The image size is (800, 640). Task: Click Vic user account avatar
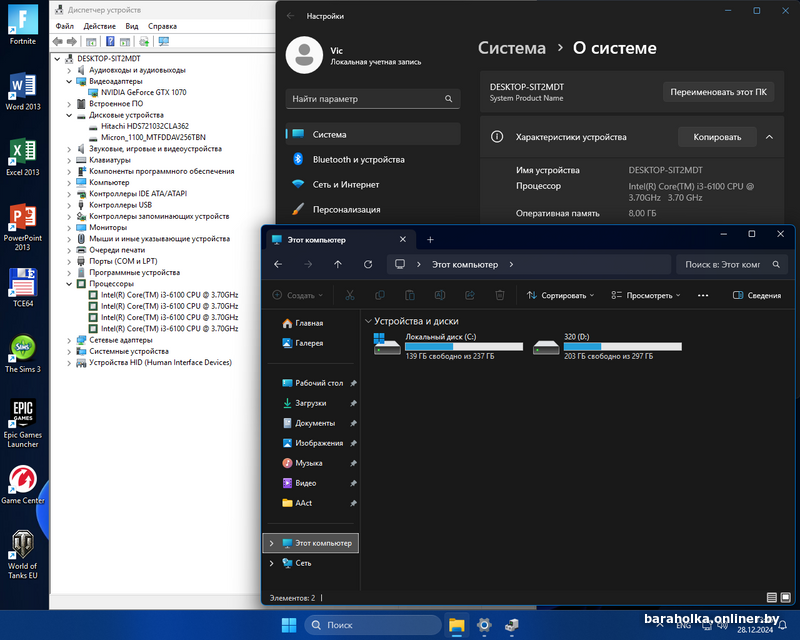pos(304,55)
